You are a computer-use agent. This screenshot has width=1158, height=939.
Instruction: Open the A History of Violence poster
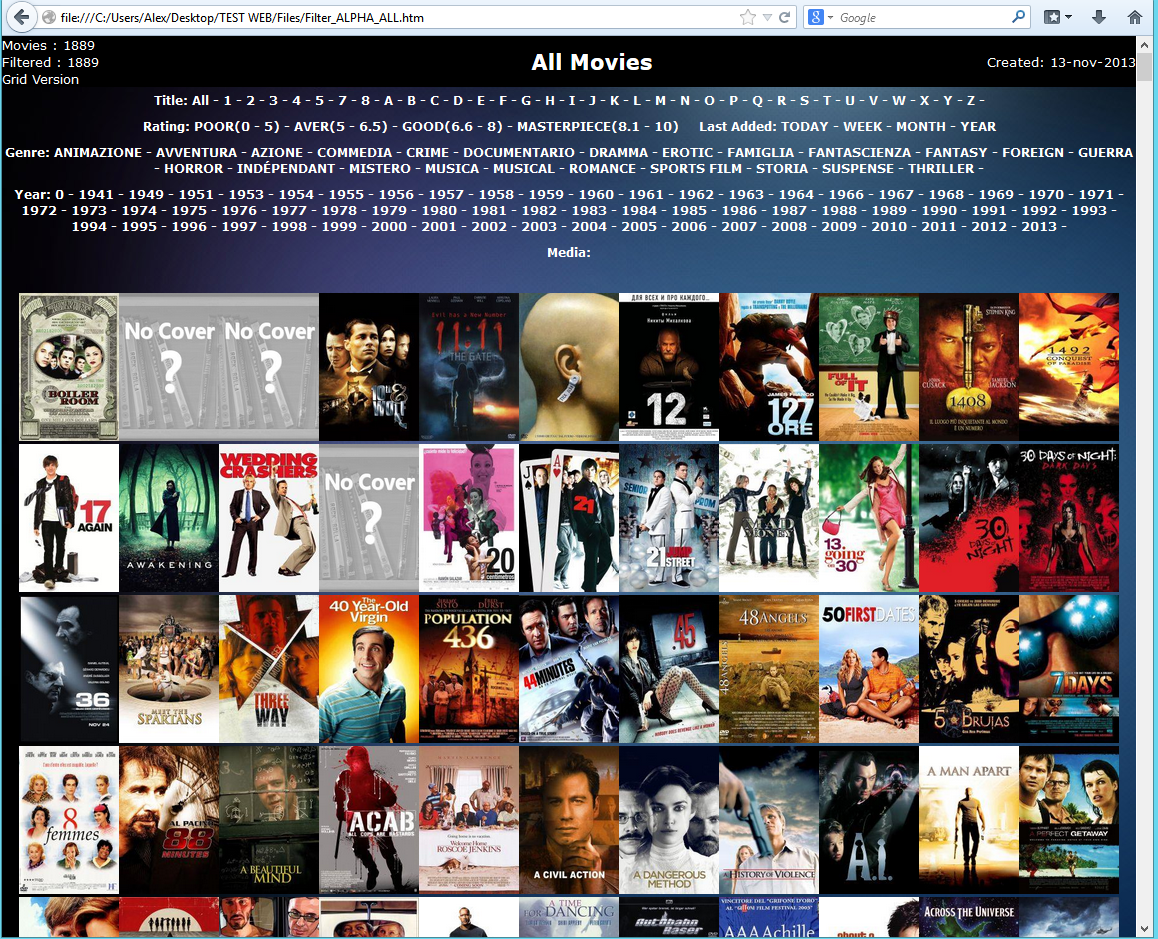pos(769,819)
